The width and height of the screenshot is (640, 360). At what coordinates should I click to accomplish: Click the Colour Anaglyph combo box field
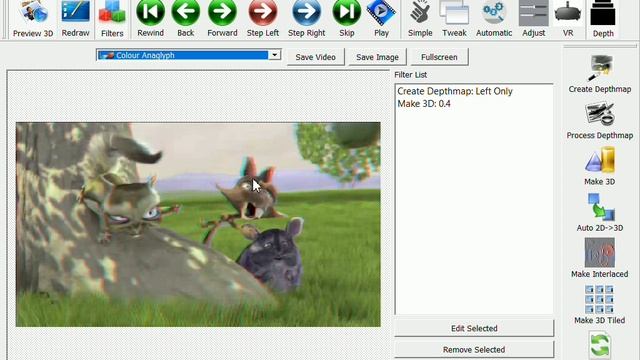pos(189,55)
